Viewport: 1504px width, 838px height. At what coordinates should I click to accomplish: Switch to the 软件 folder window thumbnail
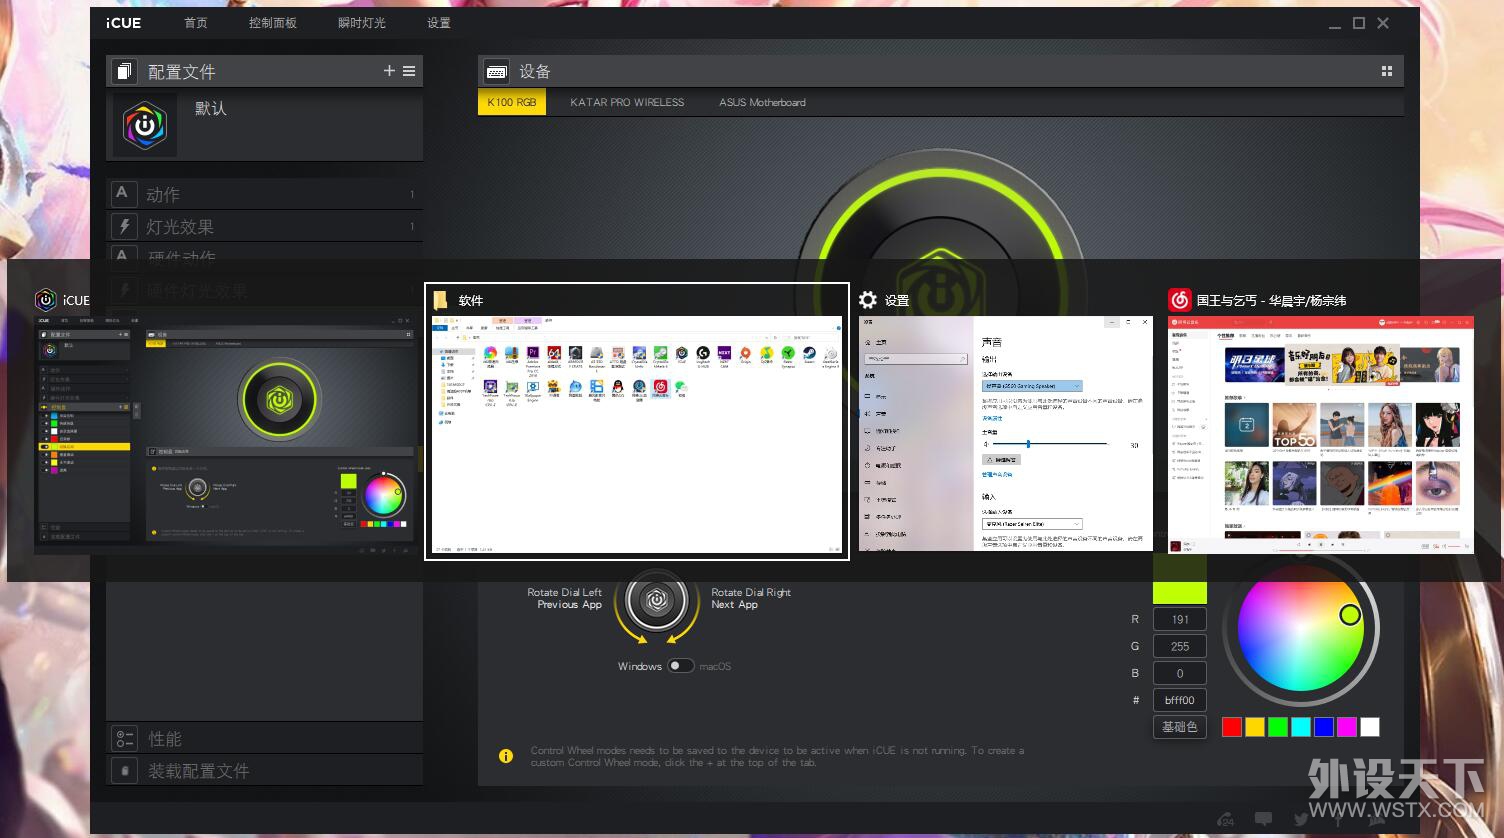(x=637, y=435)
